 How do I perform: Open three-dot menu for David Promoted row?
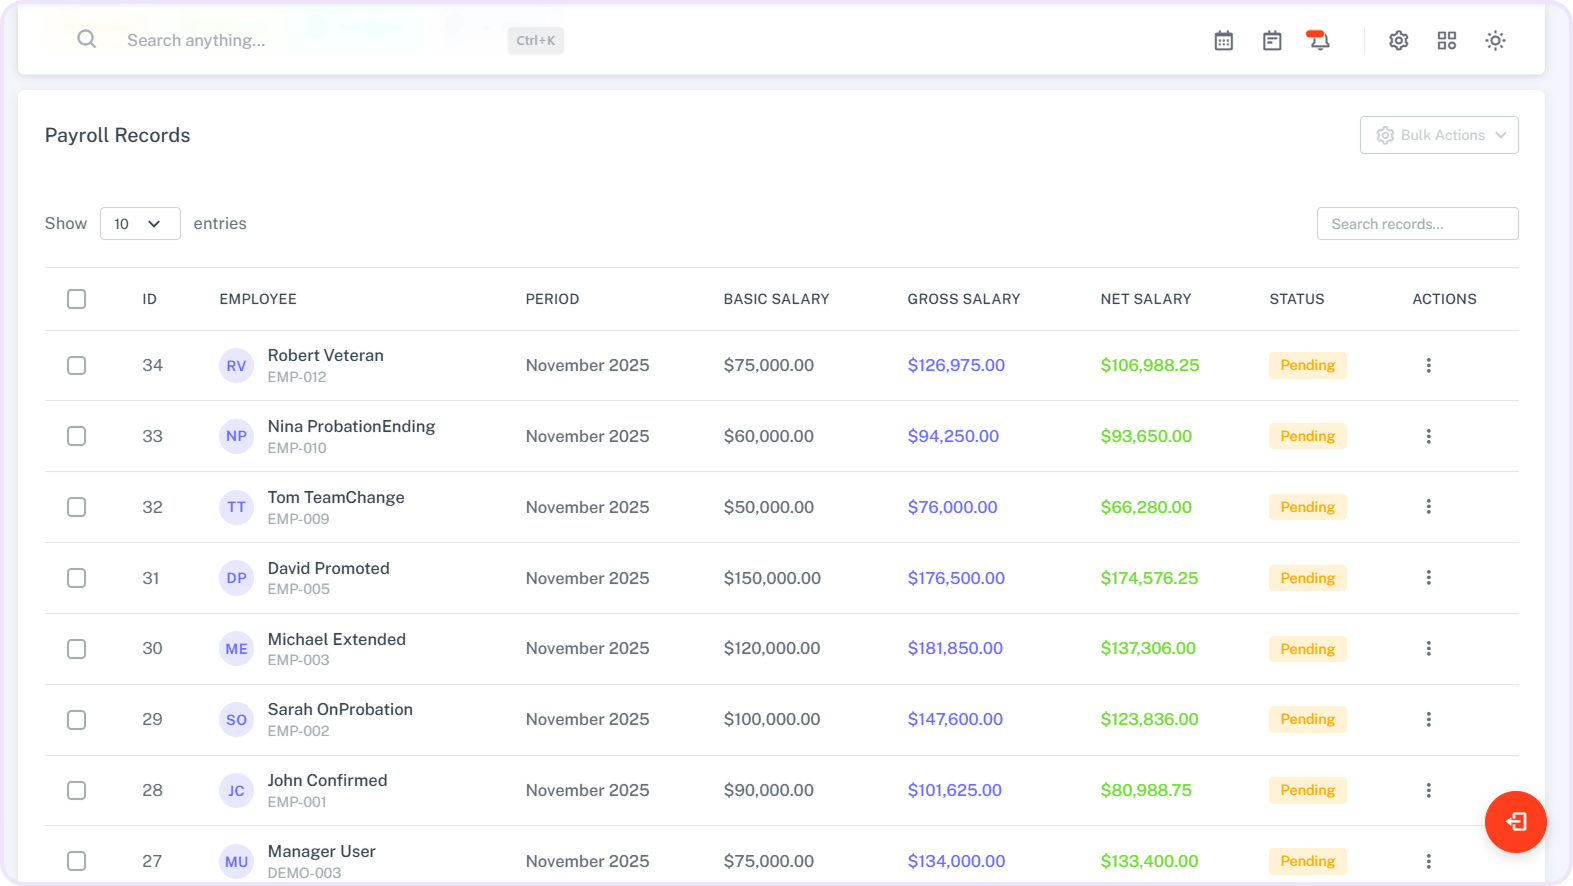tap(1428, 578)
